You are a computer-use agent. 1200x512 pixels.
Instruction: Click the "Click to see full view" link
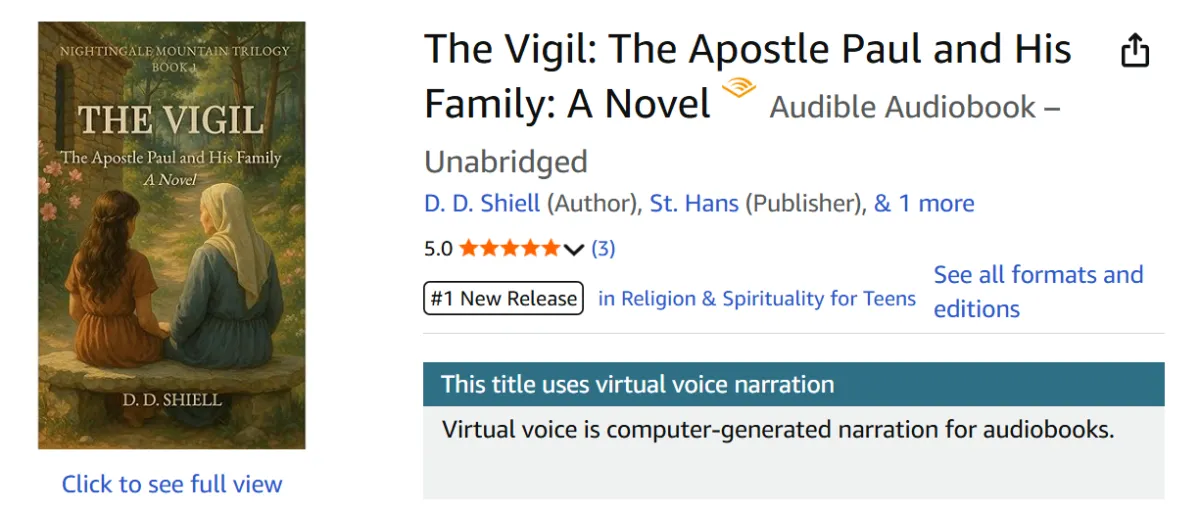pos(172,485)
